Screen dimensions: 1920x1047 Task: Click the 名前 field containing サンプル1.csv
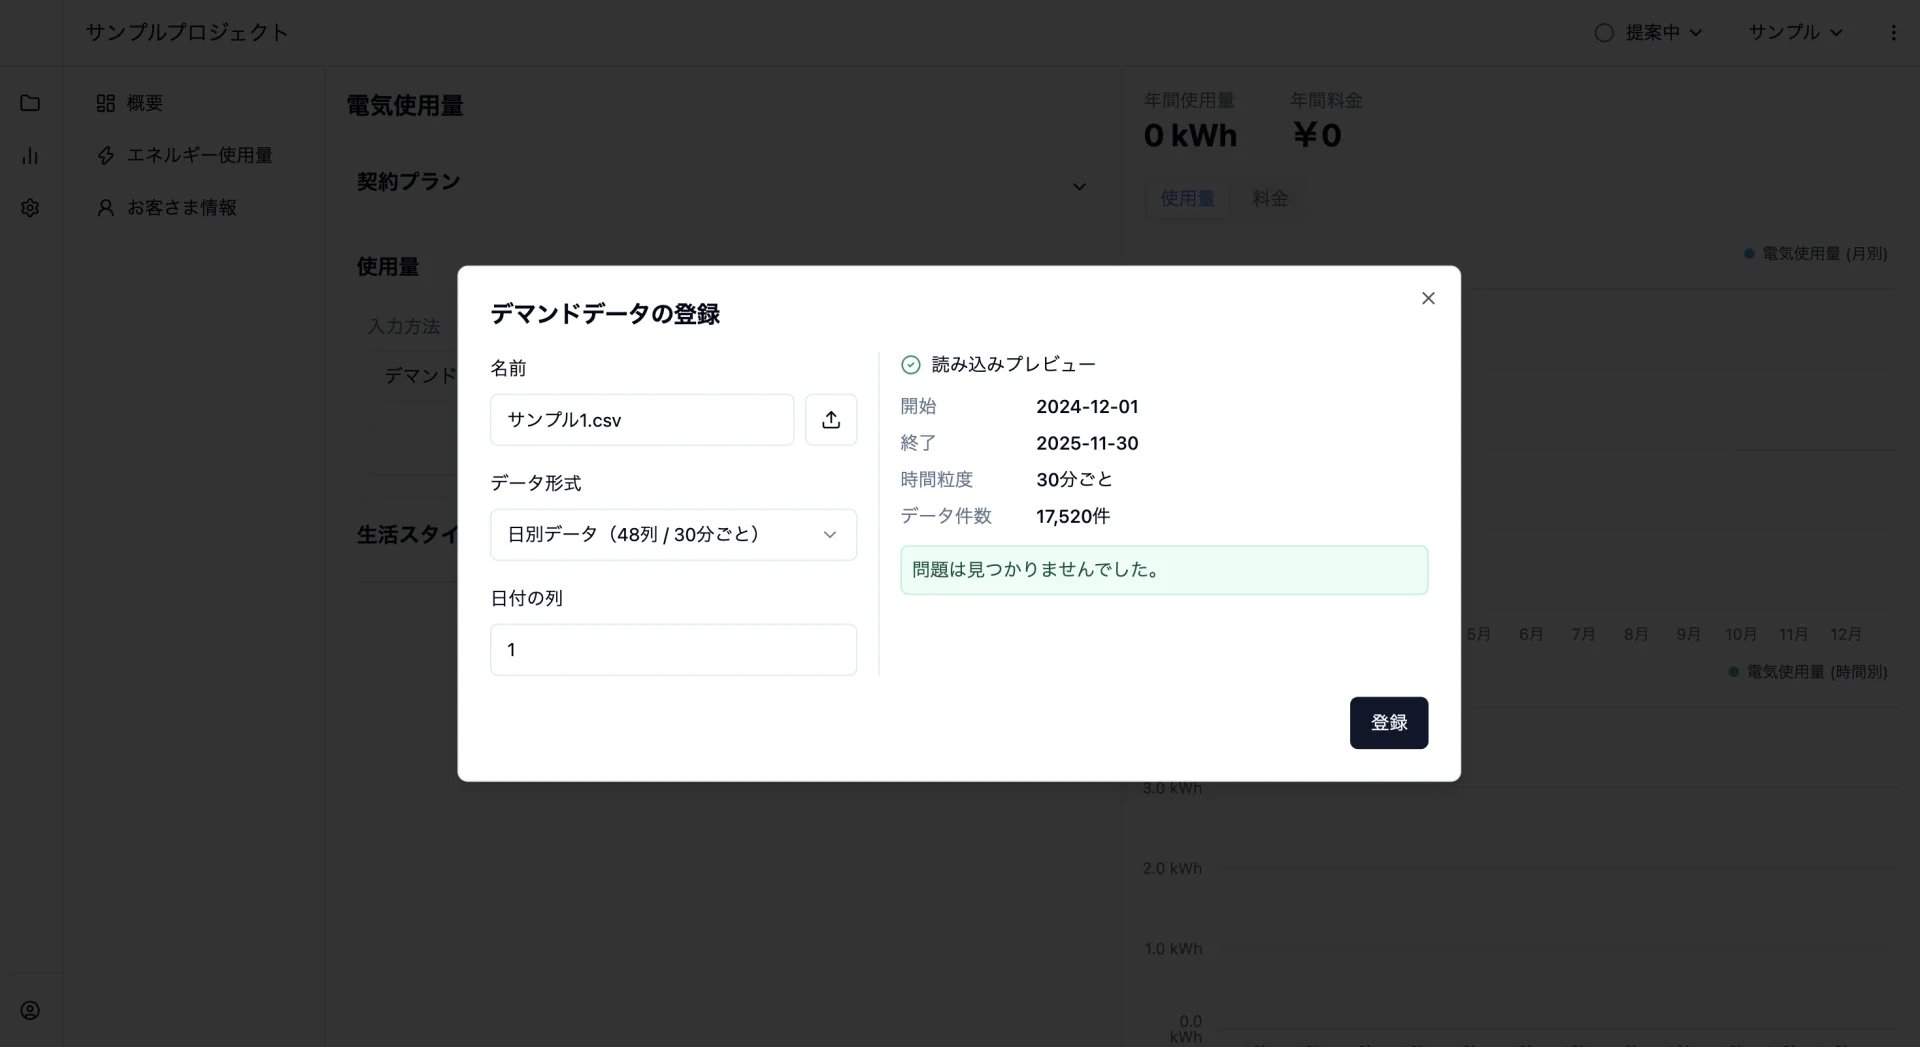[642, 420]
